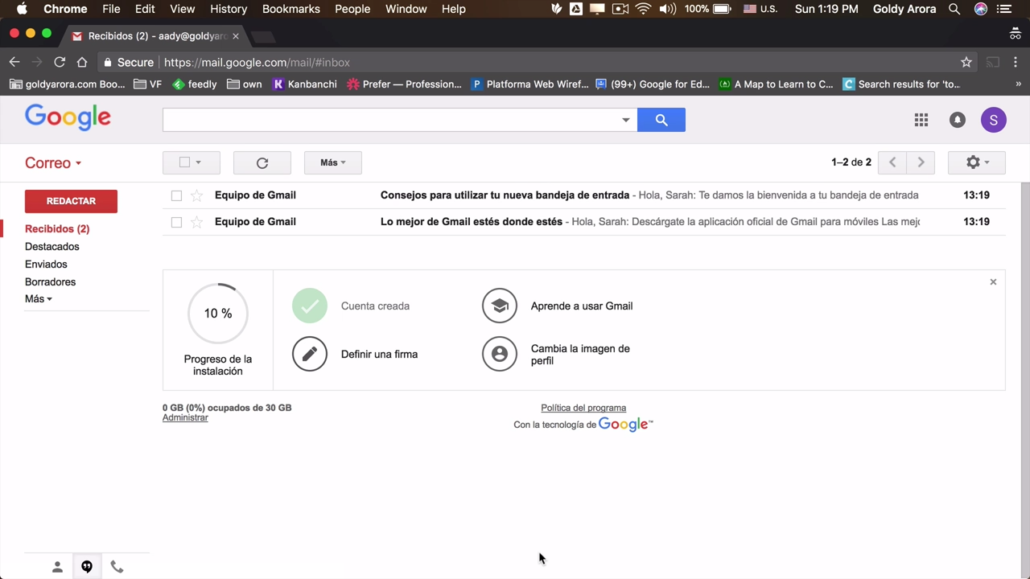Open Destacados folder

click(52, 246)
